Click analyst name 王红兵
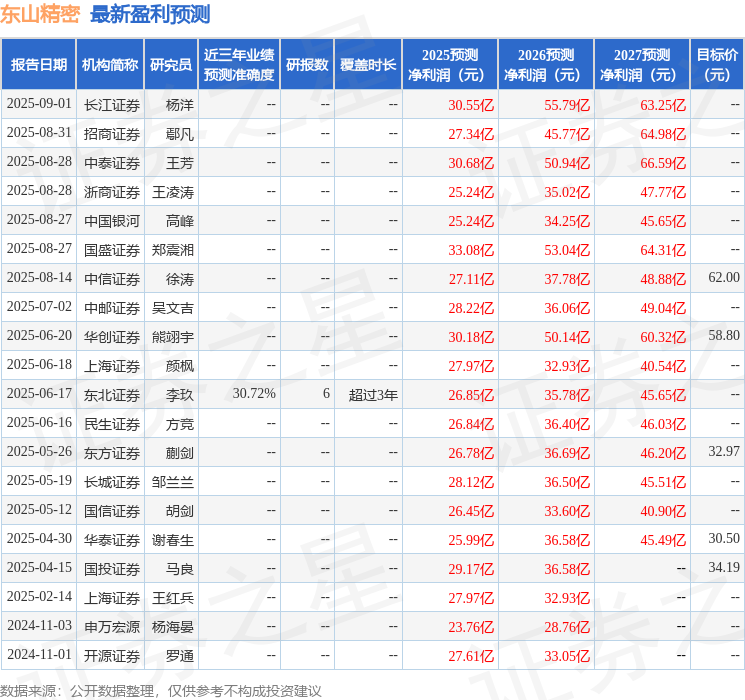Image resolution: width=745 pixels, height=700 pixels. point(173,598)
